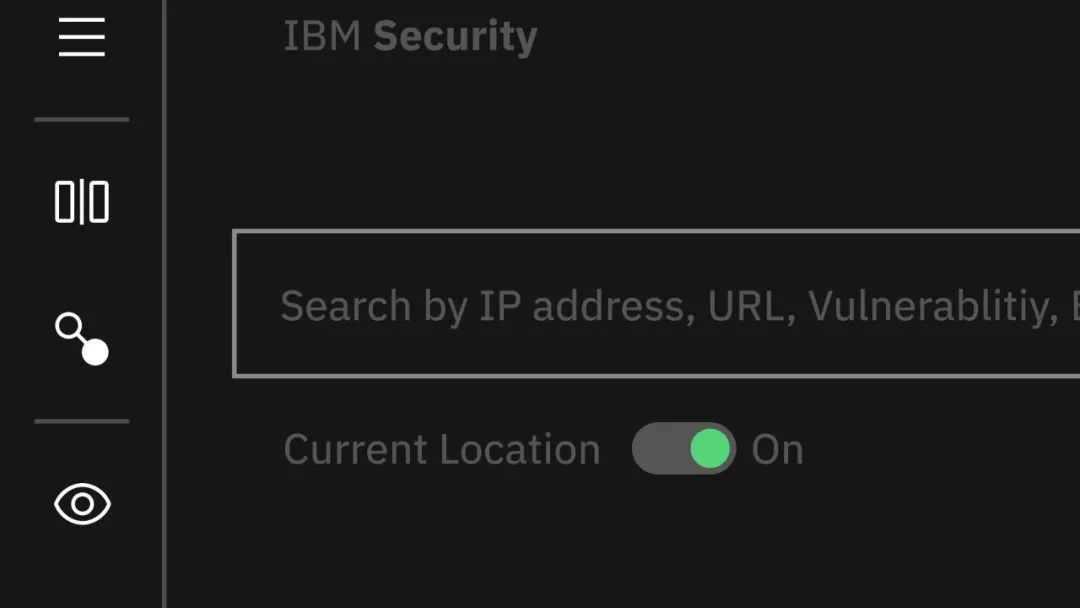Screen dimensions: 1080x608
Task: Select the connected nodes icon
Action: click(x=82, y=339)
